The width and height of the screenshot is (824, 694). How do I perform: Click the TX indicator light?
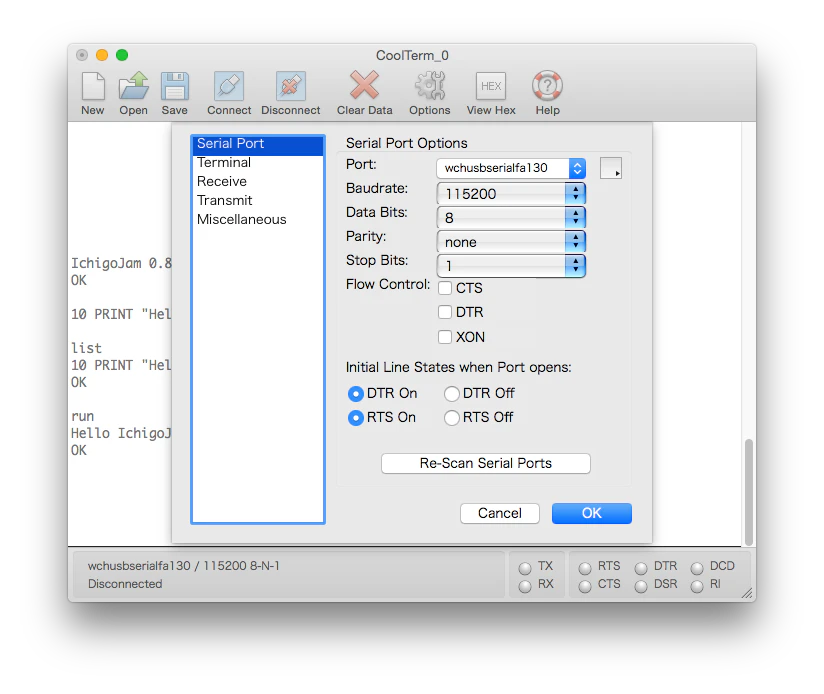[525, 568]
